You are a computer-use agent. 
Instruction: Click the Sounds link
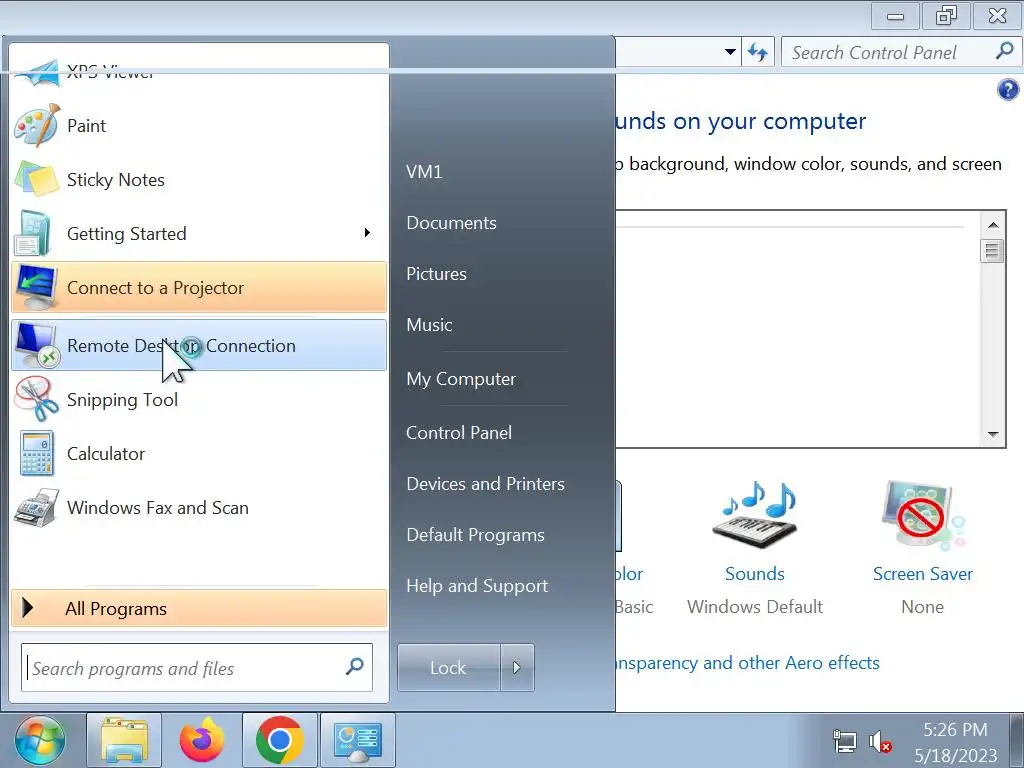click(x=755, y=573)
